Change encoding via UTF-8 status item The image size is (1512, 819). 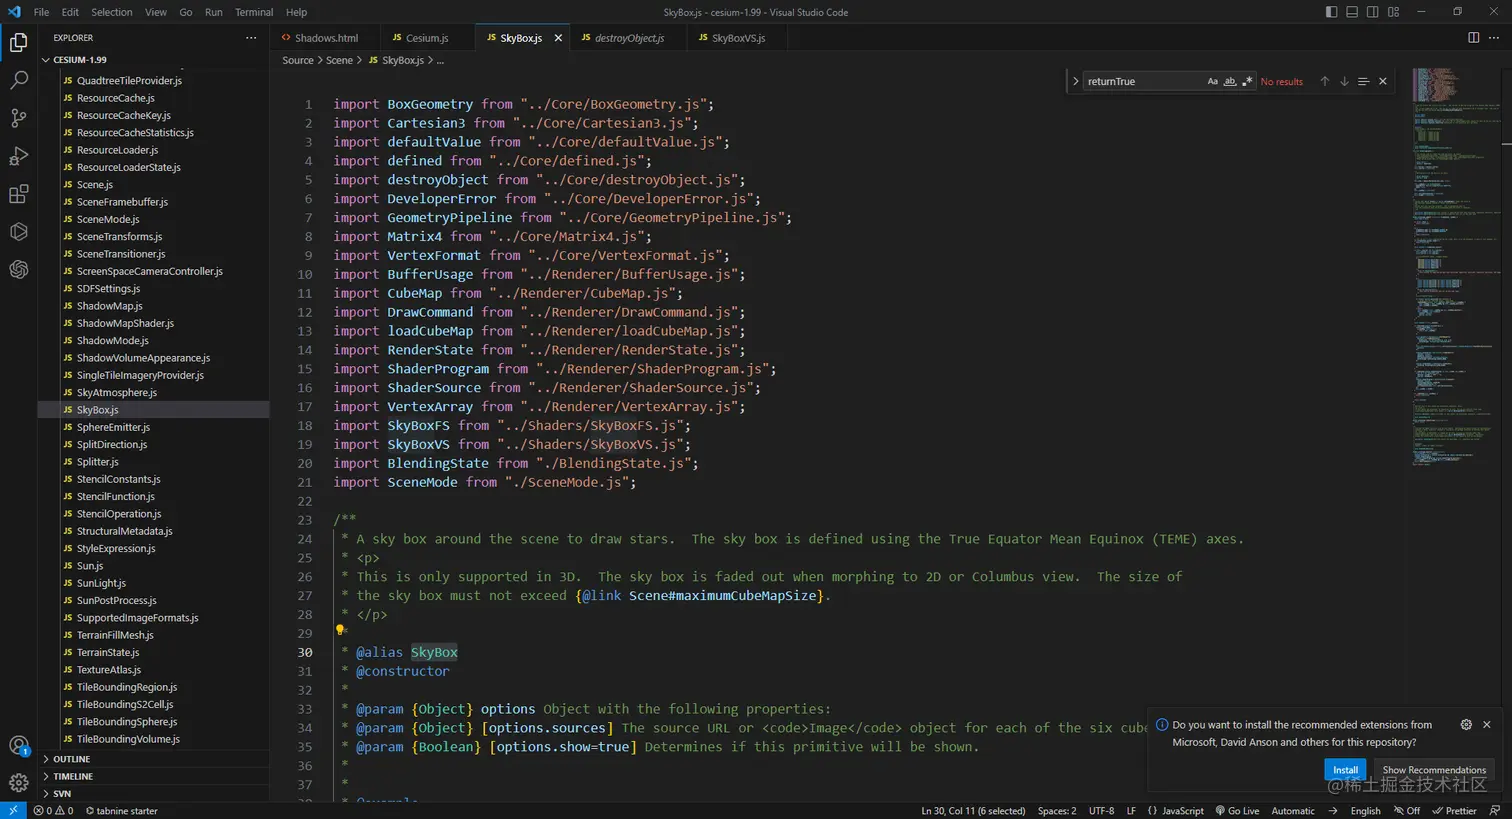[x=1101, y=811]
